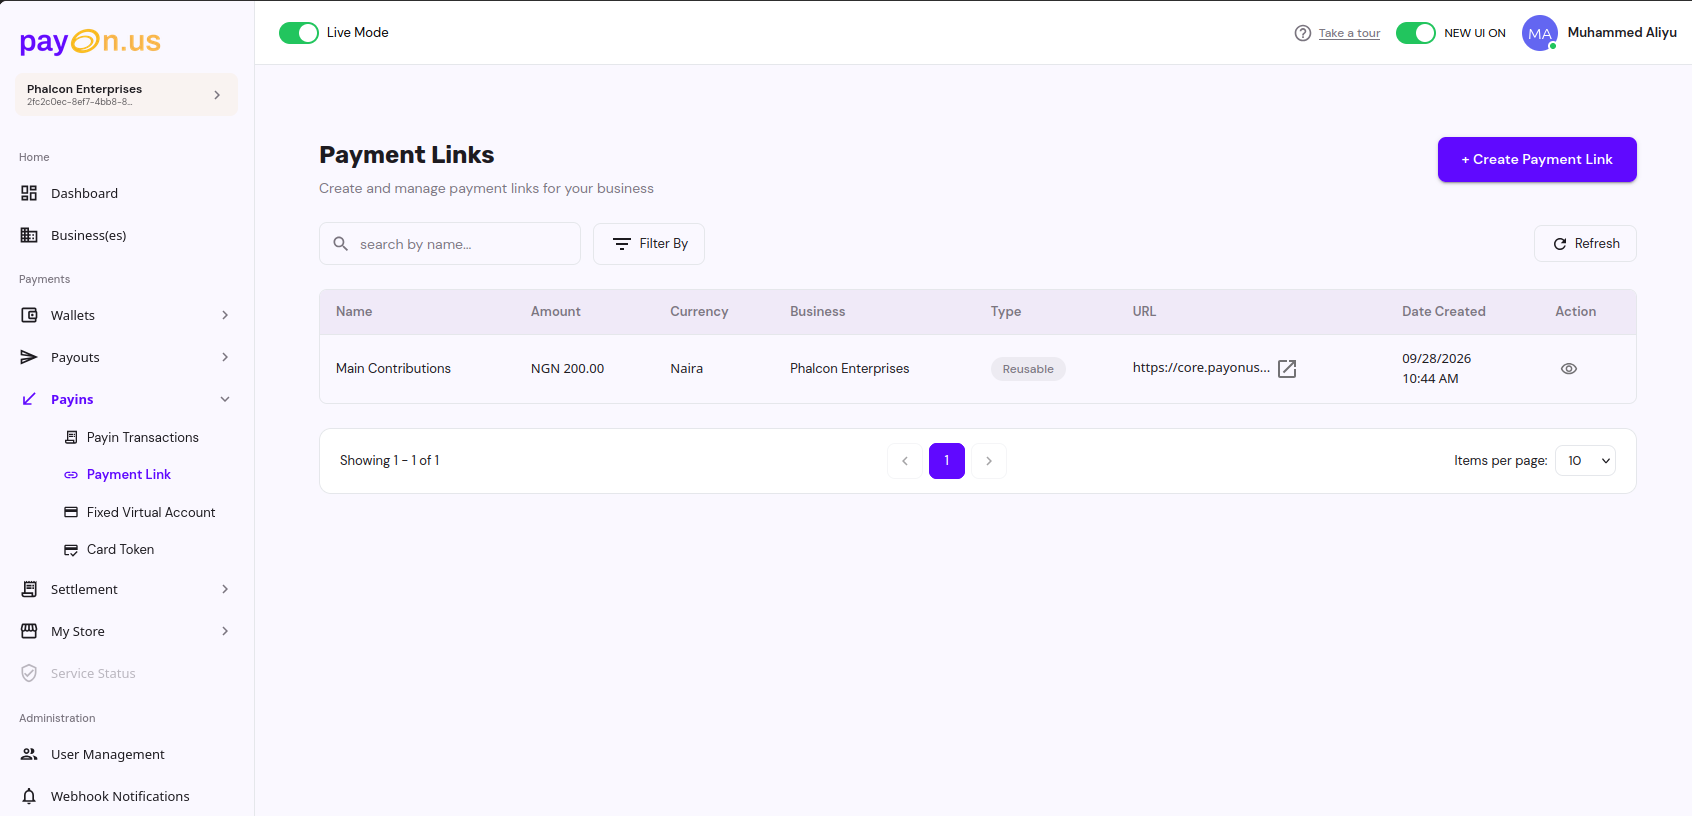
Task: Click the Main Contributions name cell
Action: pos(393,368)
